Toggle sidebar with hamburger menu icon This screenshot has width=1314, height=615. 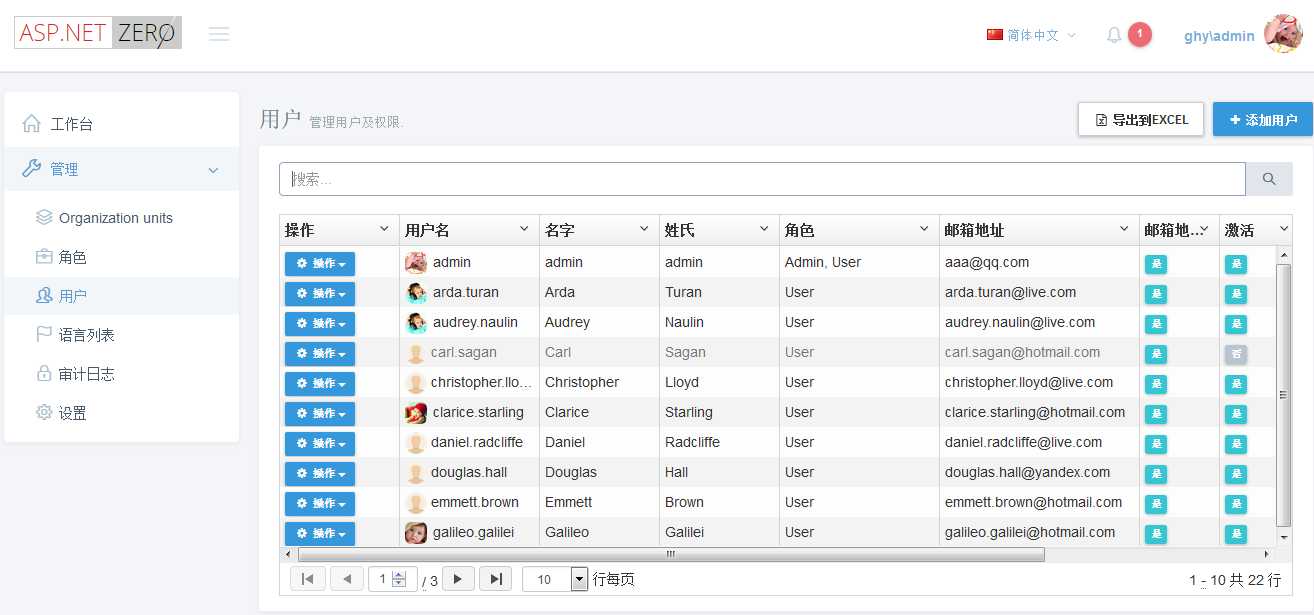219,34
